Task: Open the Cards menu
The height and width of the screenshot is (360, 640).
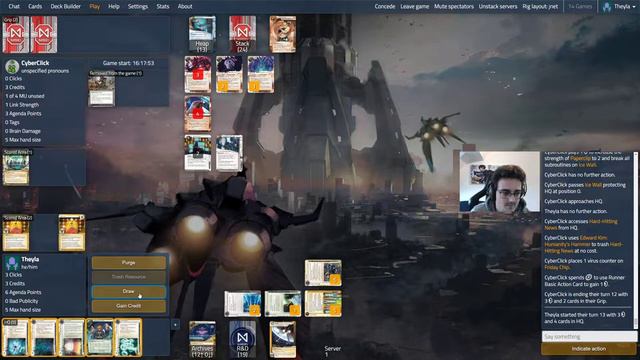Action: coord(35,7)
